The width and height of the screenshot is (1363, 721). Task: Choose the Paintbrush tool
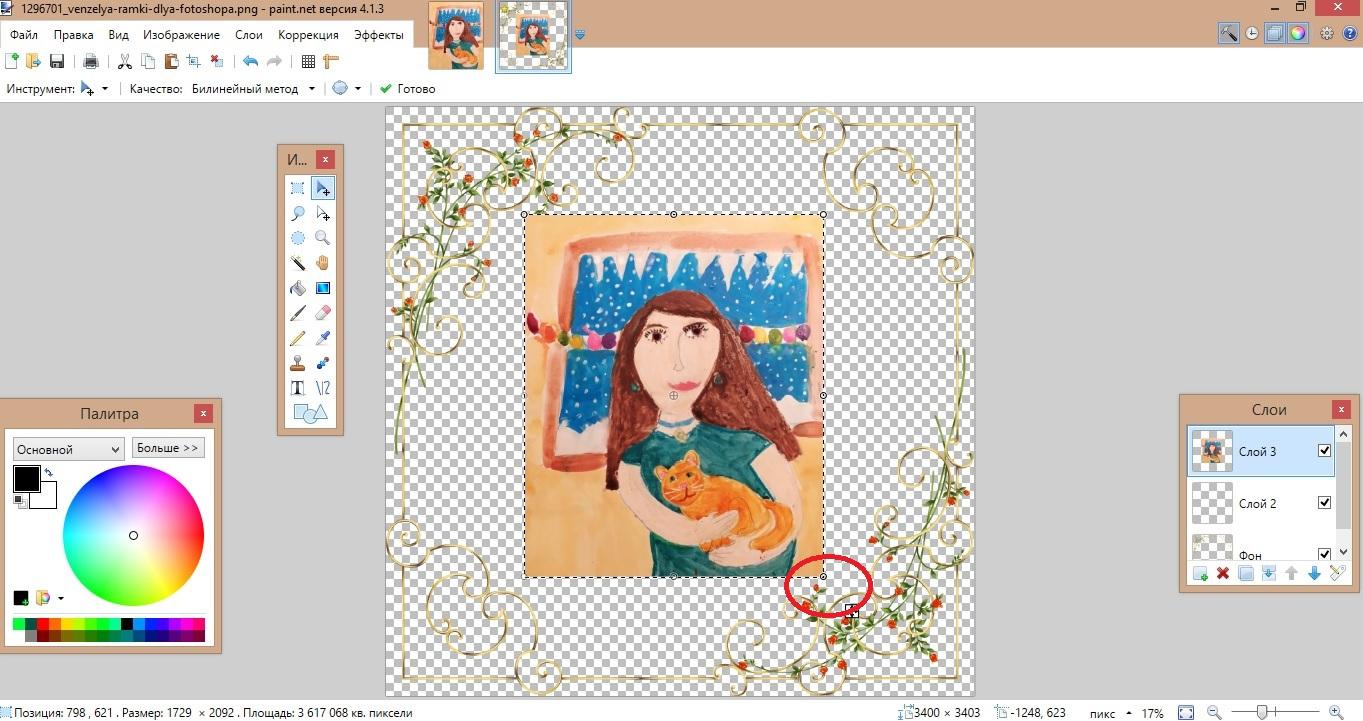(x=297, y=313)
